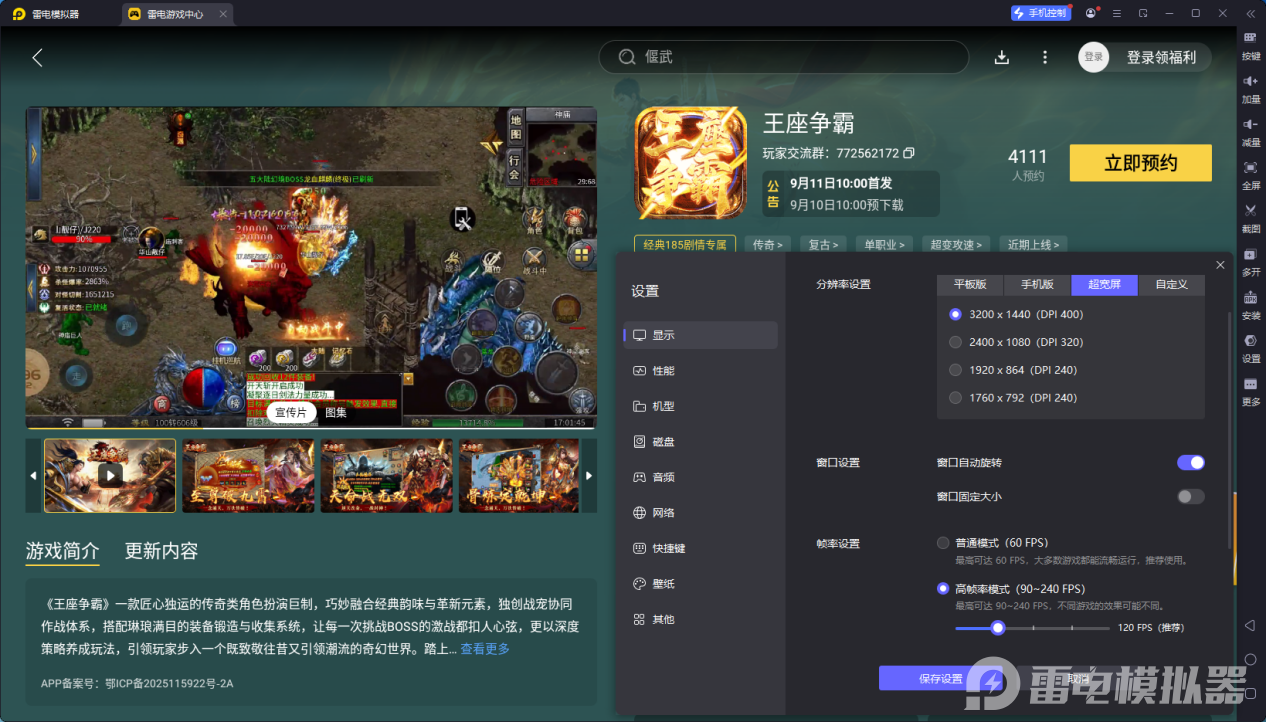Viewport: 1266px width, 722px height.
Task: Take a screenshot with 截图 scissors
Action: (1250, 216)
